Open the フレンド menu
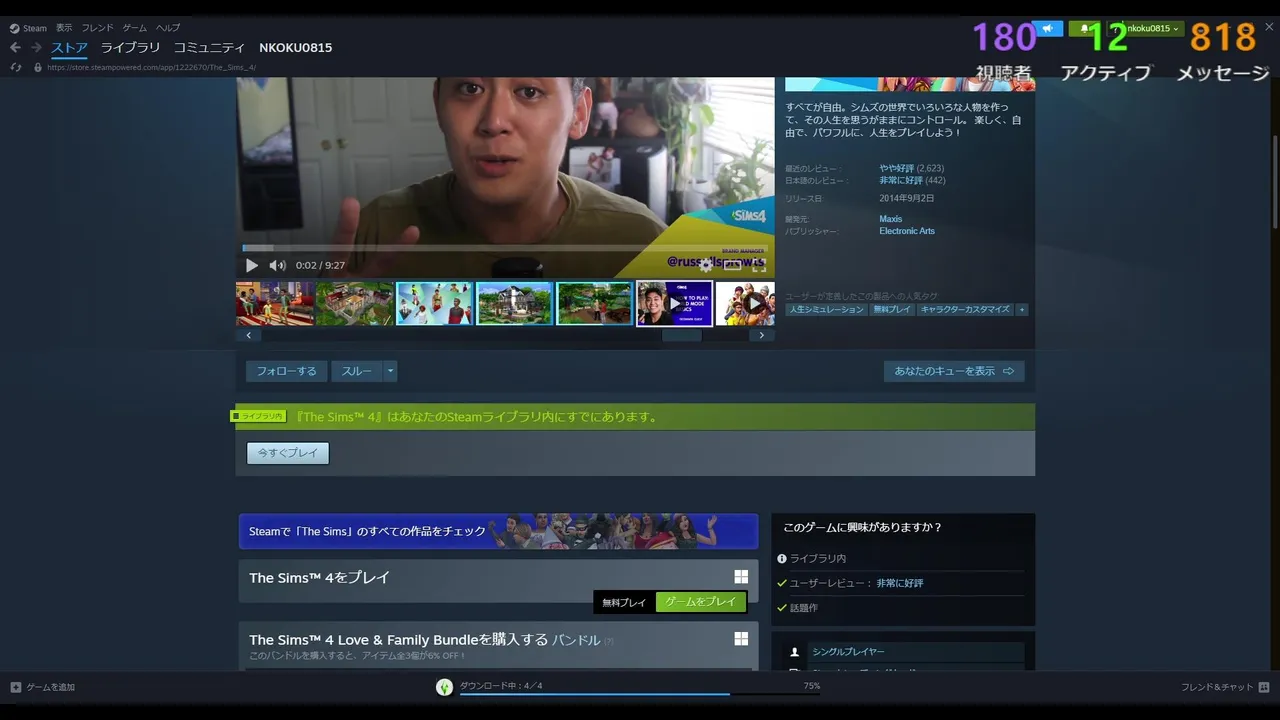The image size is (1280, 720). [x=97, y=28]
